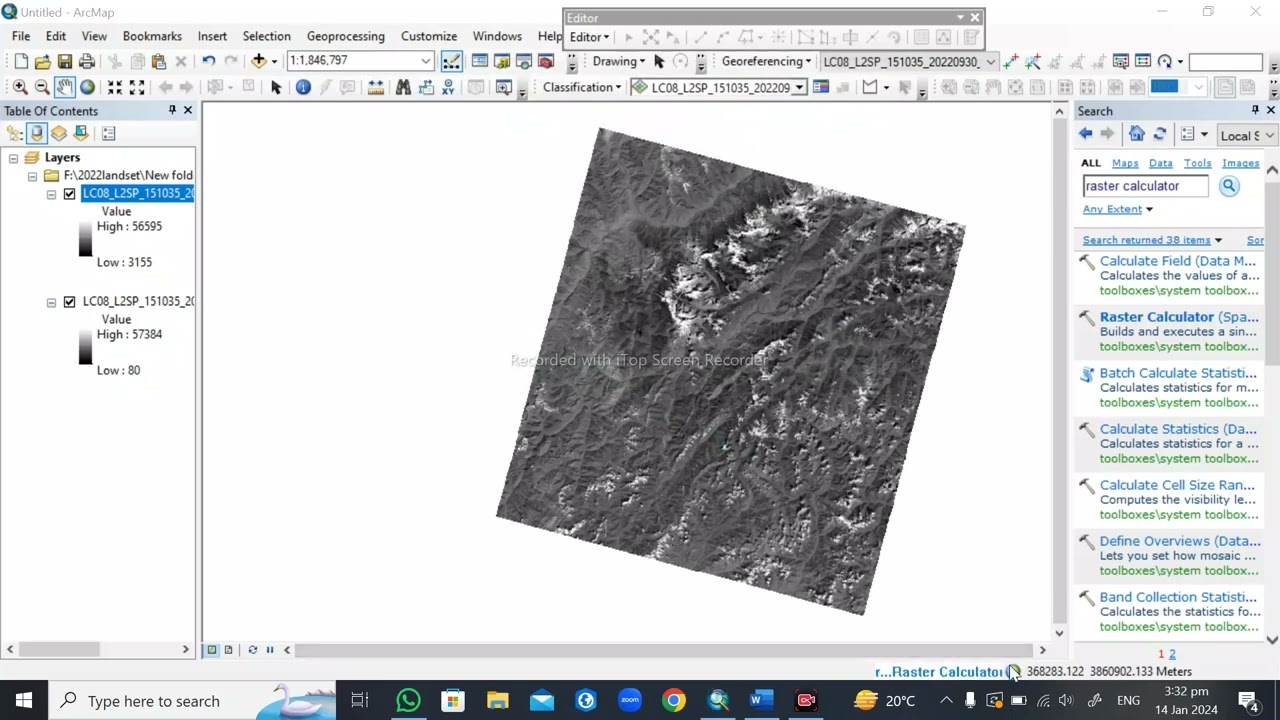
Task: Print the map with the Print icon
Action: point(86,62)
